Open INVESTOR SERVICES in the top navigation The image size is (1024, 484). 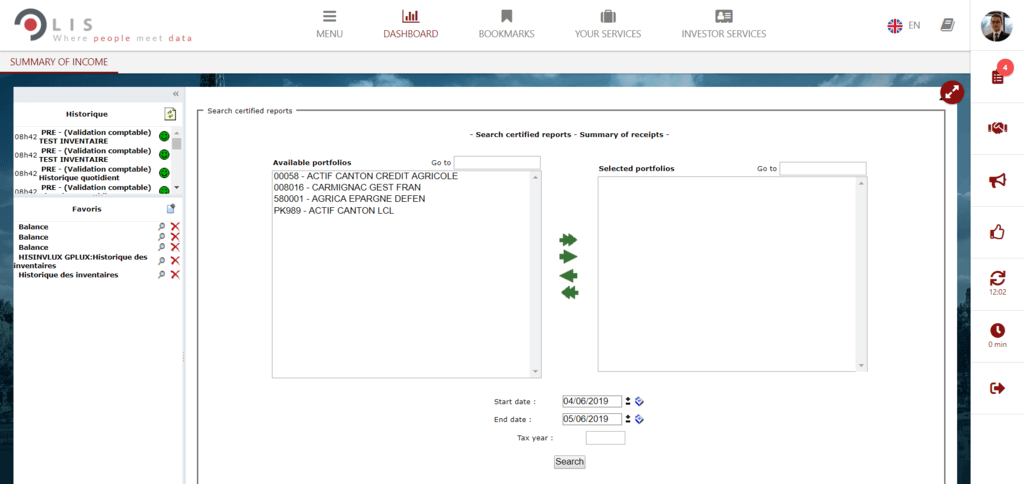724,24
